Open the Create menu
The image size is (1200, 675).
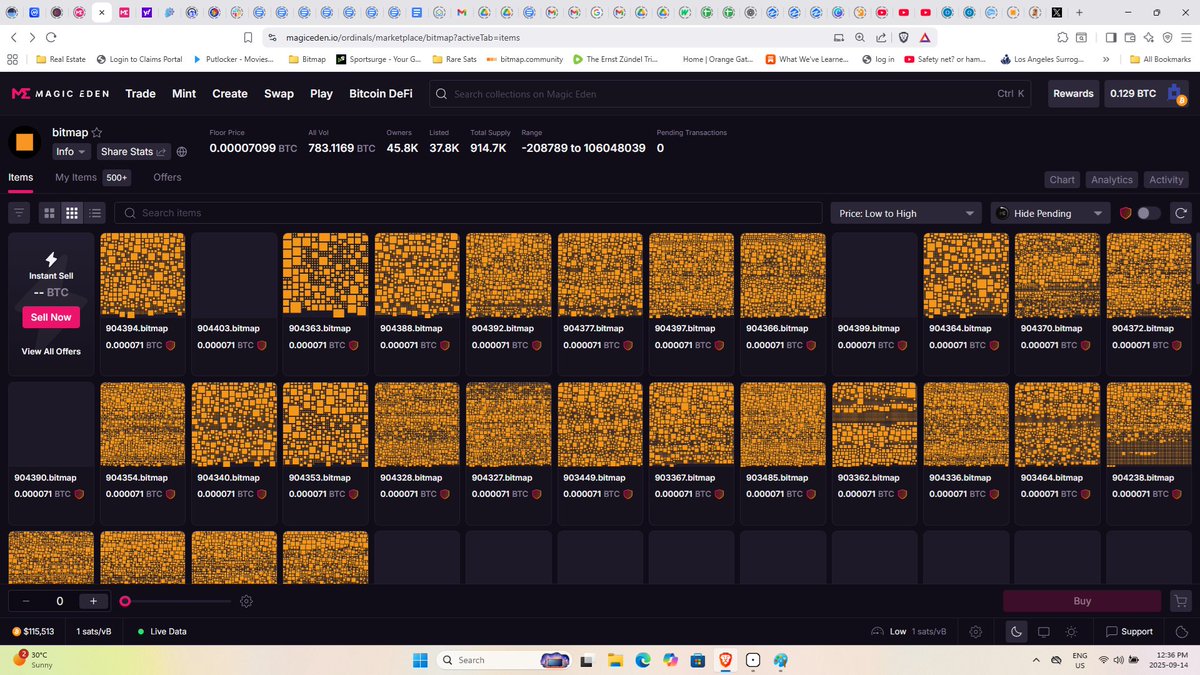pyautogui.click(x=230, y=94)
